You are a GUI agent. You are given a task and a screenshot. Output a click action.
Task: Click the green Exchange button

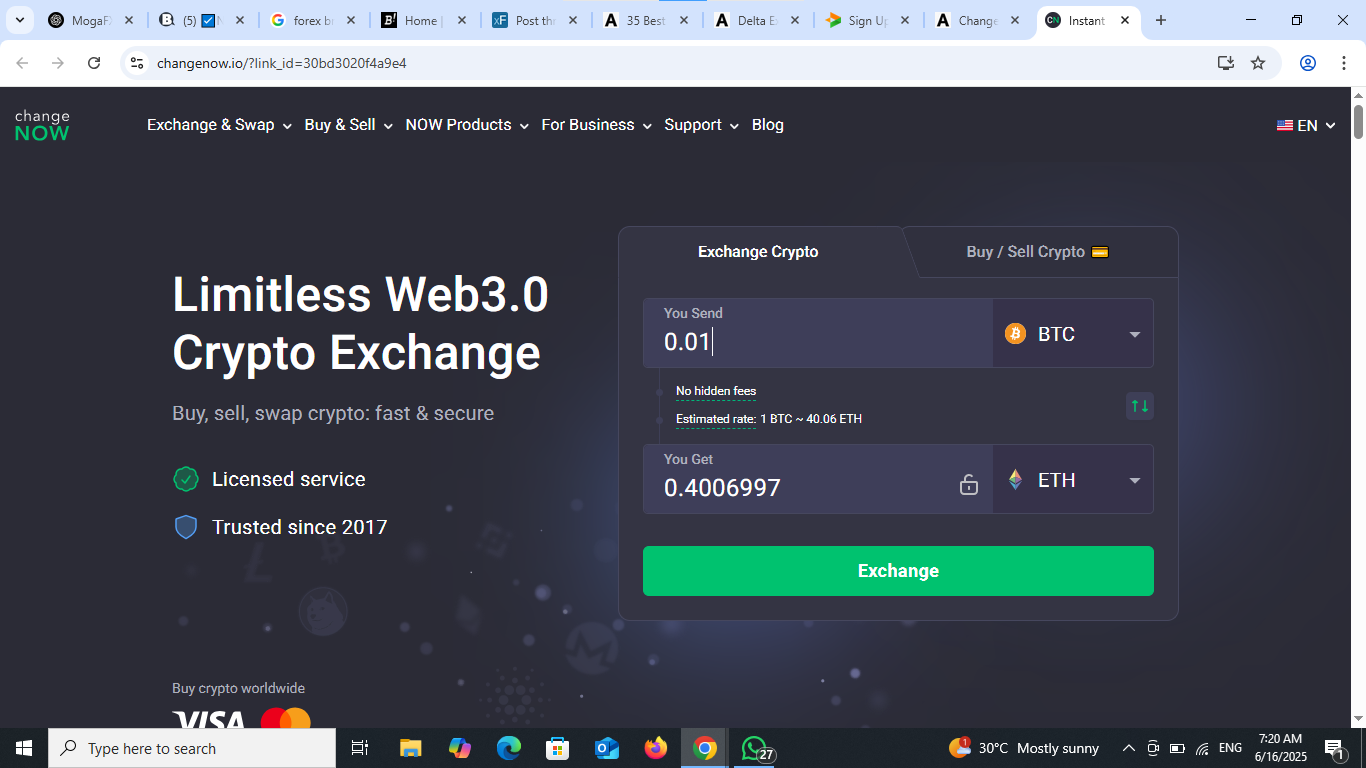click(x=898, y=571)
